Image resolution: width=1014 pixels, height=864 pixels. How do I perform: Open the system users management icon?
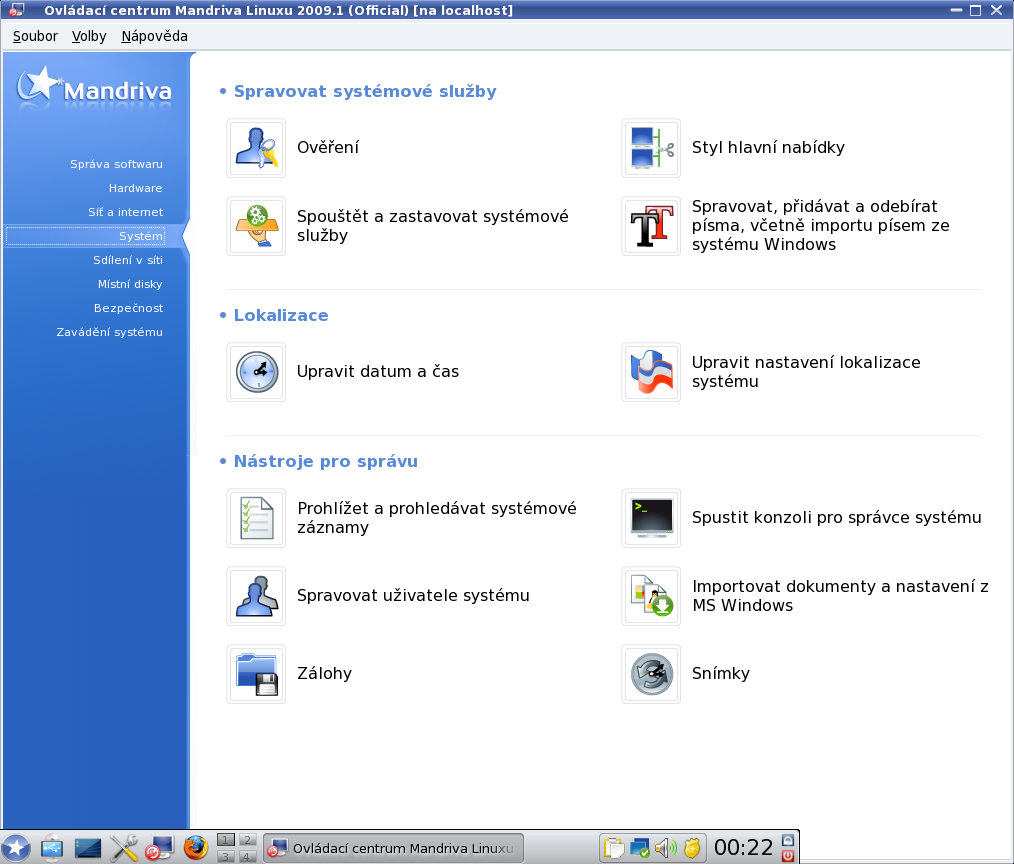(x=256, y=596)
